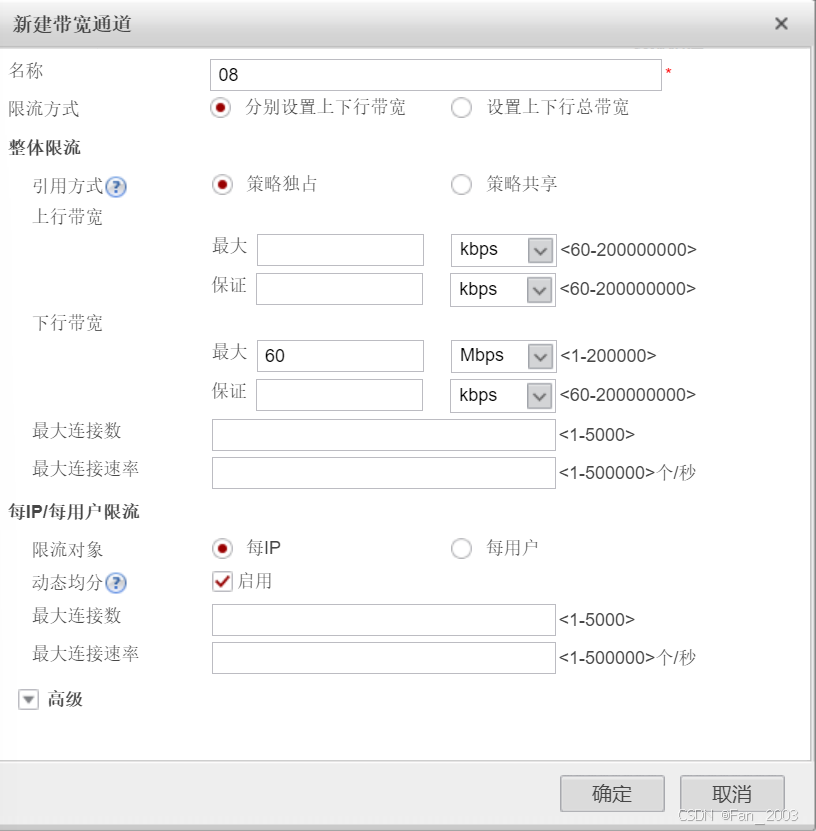Click the 整体限流 section heading
Viewport: 816px width, 831px height.
(45, 147)
